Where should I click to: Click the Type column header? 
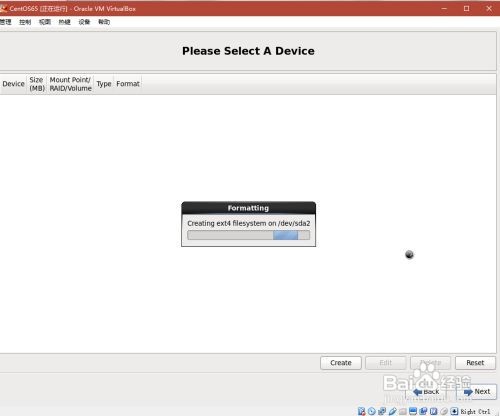(104, 84)
